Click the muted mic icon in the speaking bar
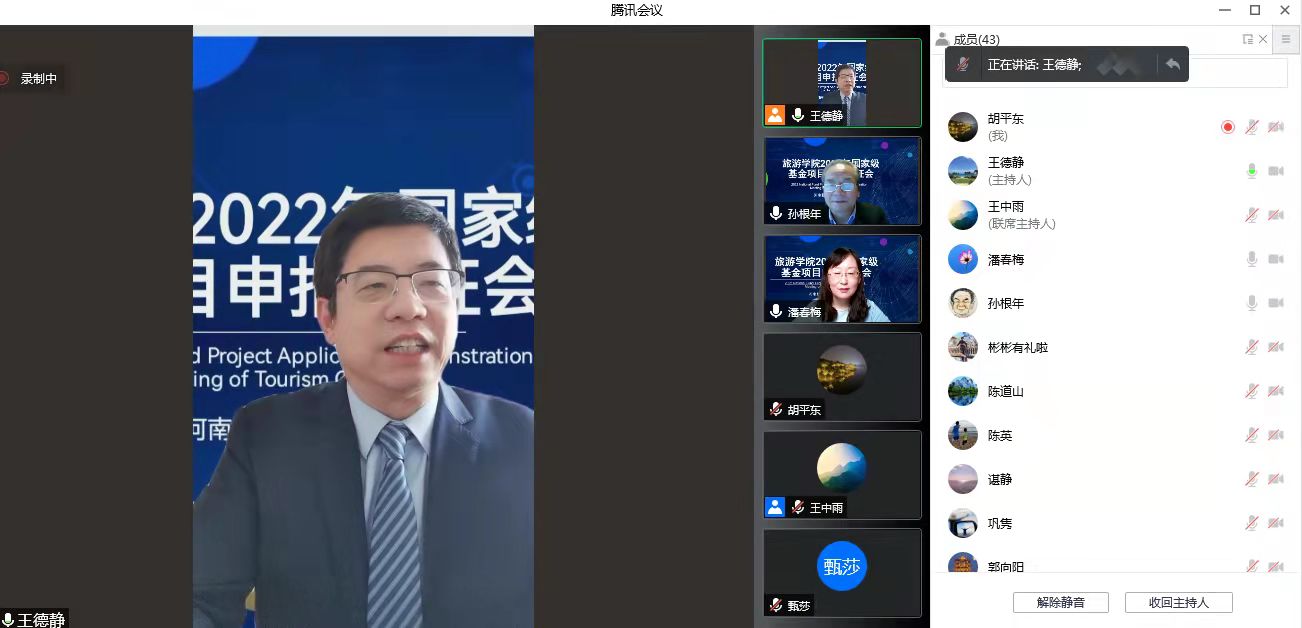1302x628 pixels. 962,64
